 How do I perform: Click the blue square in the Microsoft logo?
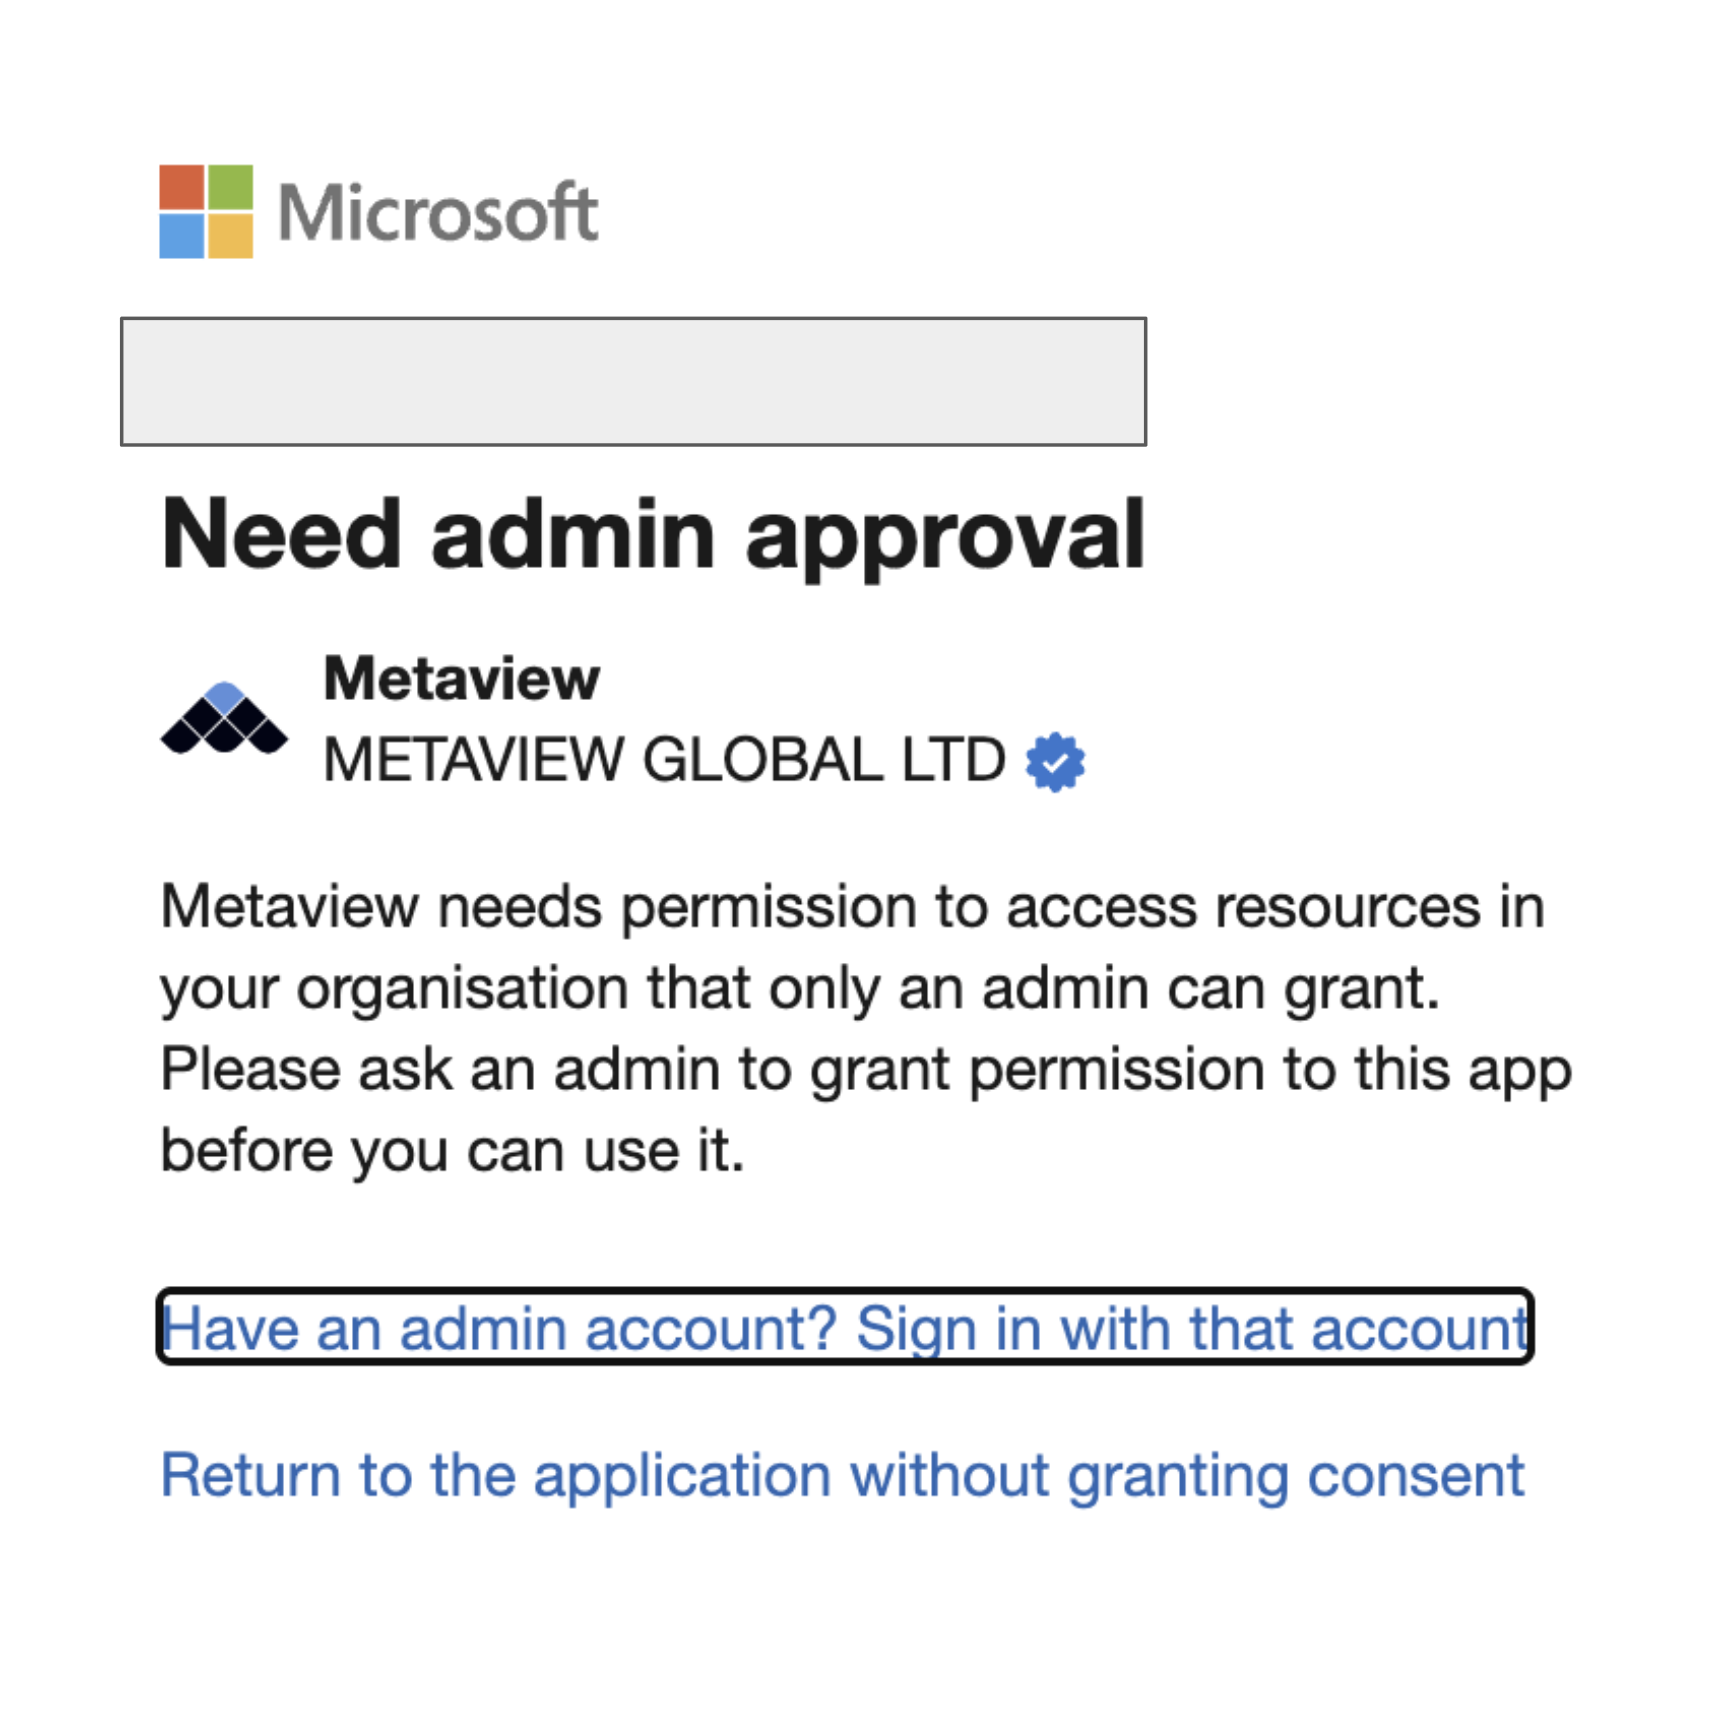pos(181,235)
